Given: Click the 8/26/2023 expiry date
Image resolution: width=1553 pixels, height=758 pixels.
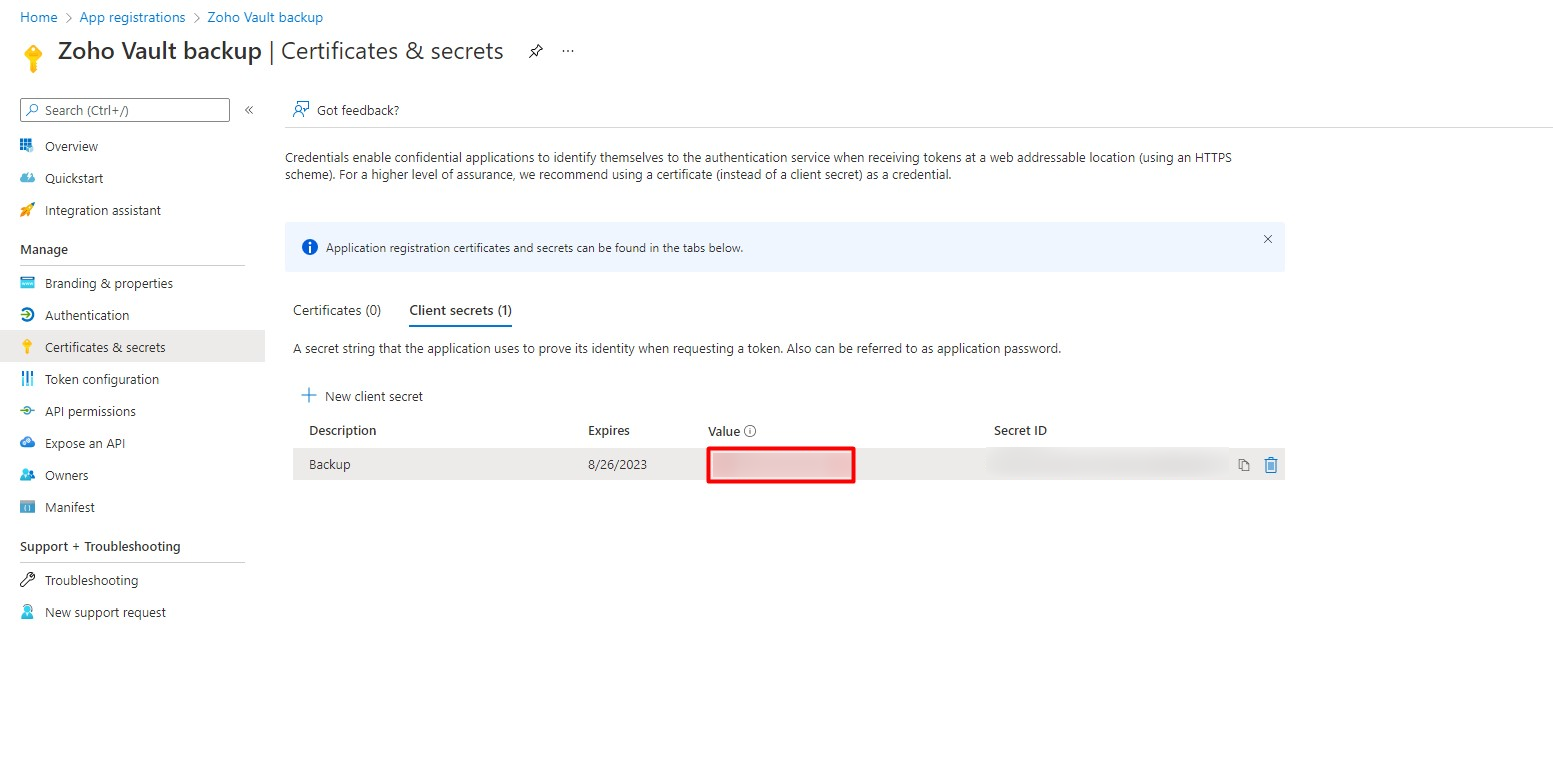Looking at the screenshot, I should click(x=618, y=465).
